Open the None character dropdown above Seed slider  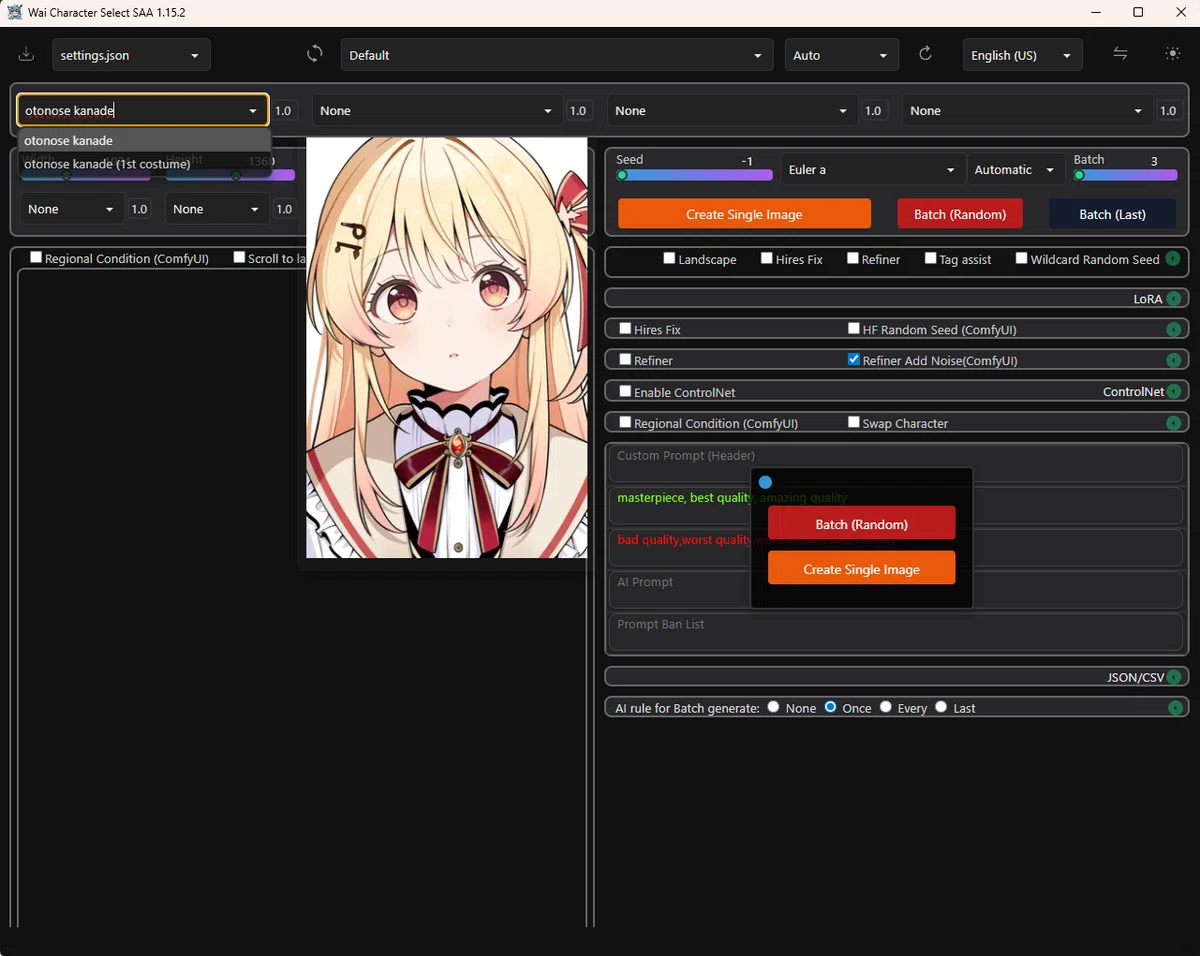(x=733, y=111)
